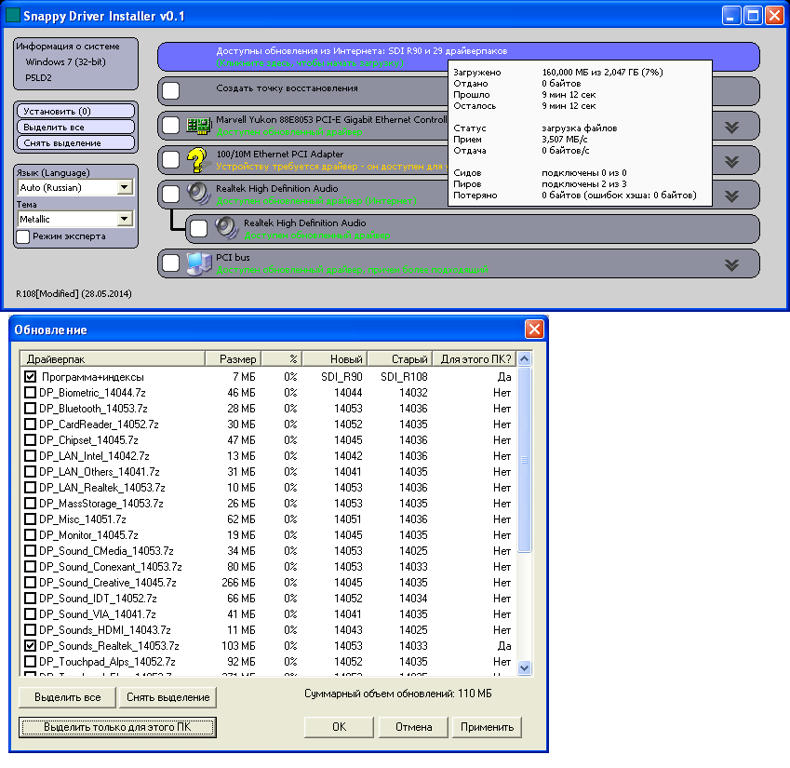Close the Snappy Driver Installer window
This screenshot has height=768, width=790.
(x=774, y=15)
